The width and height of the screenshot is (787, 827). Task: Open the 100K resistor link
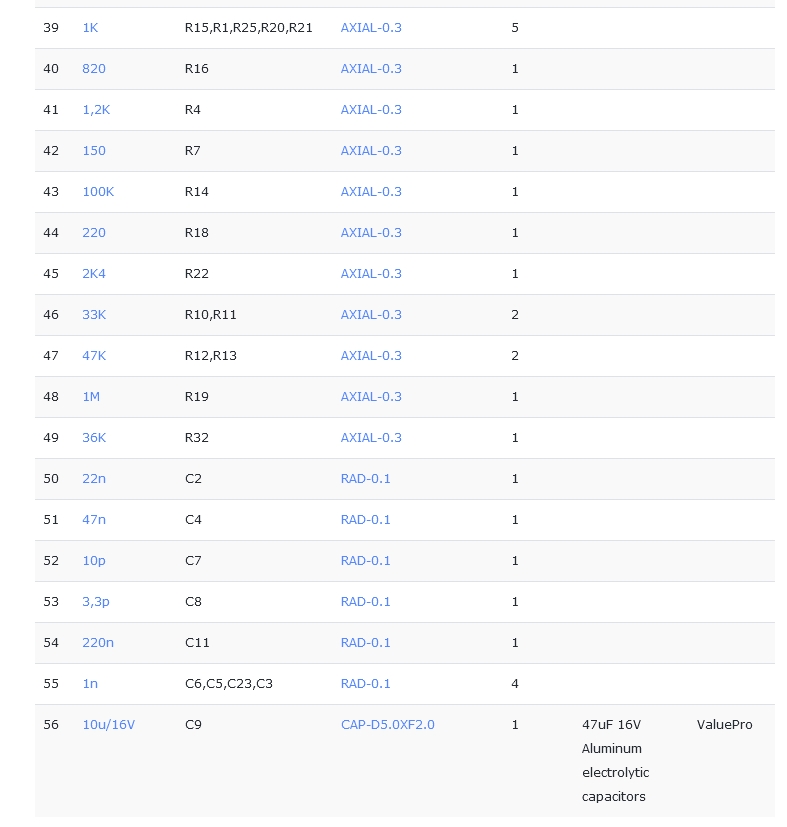(98, 192)
